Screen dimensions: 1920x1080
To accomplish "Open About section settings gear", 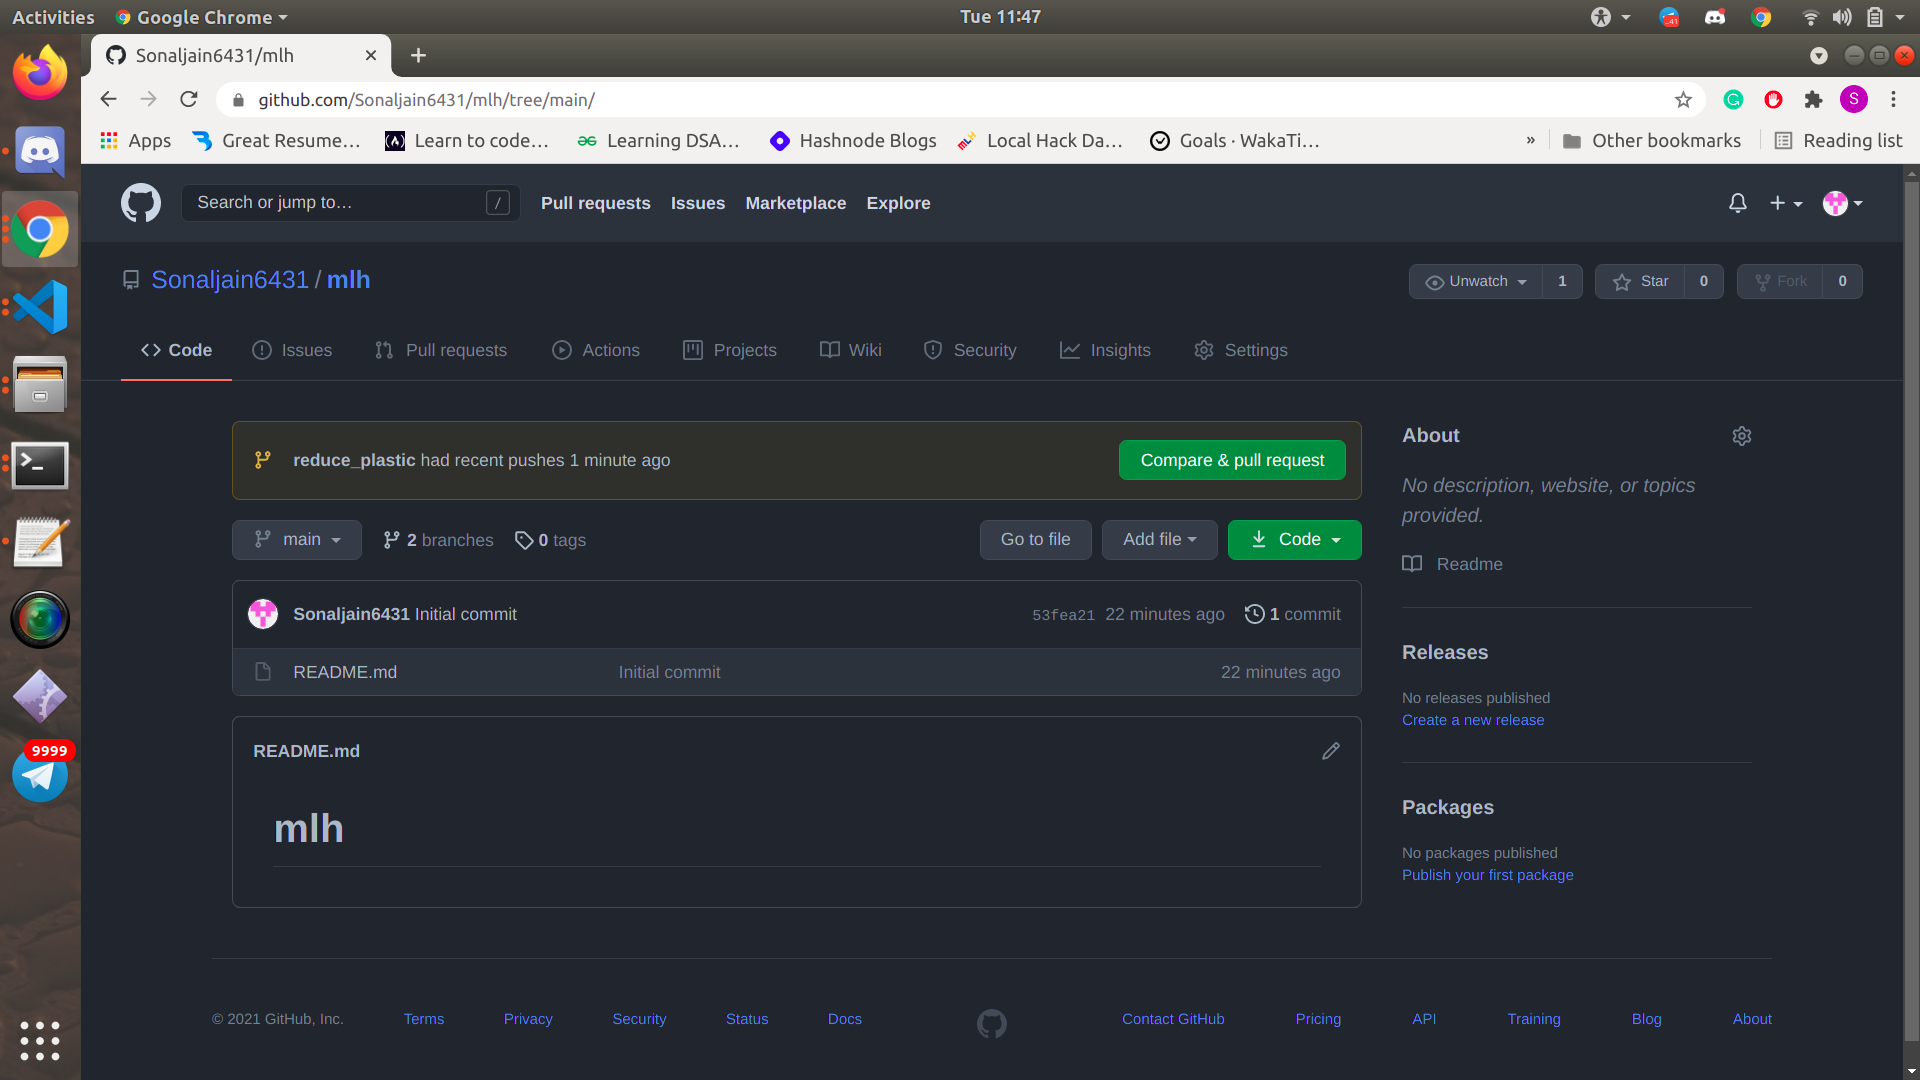I will click(1741, 436).
